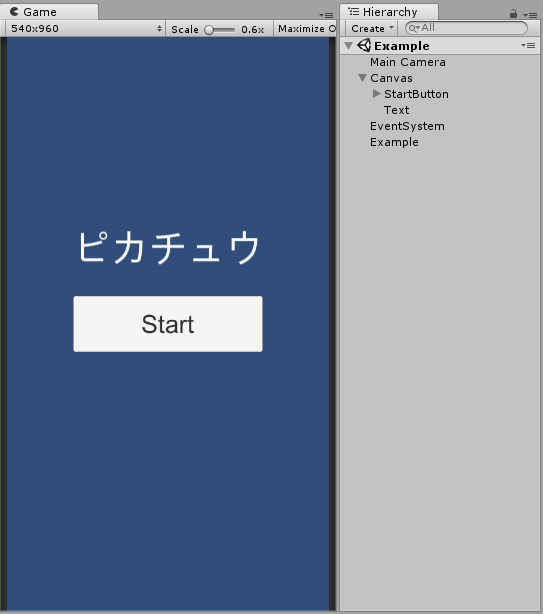Expand the StartButton tree arrow

[x=377, y=94]
